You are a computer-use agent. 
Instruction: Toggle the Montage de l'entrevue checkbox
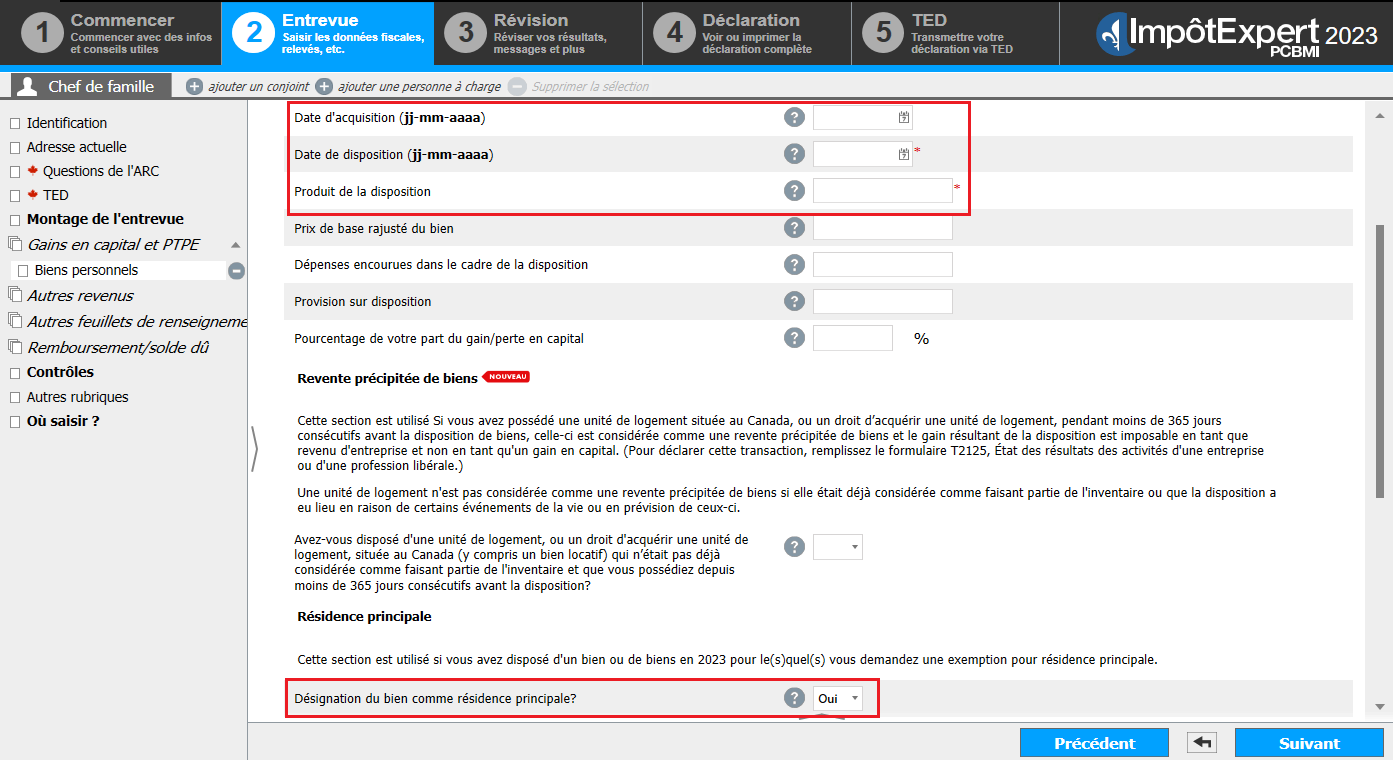(x=14, y=219)
